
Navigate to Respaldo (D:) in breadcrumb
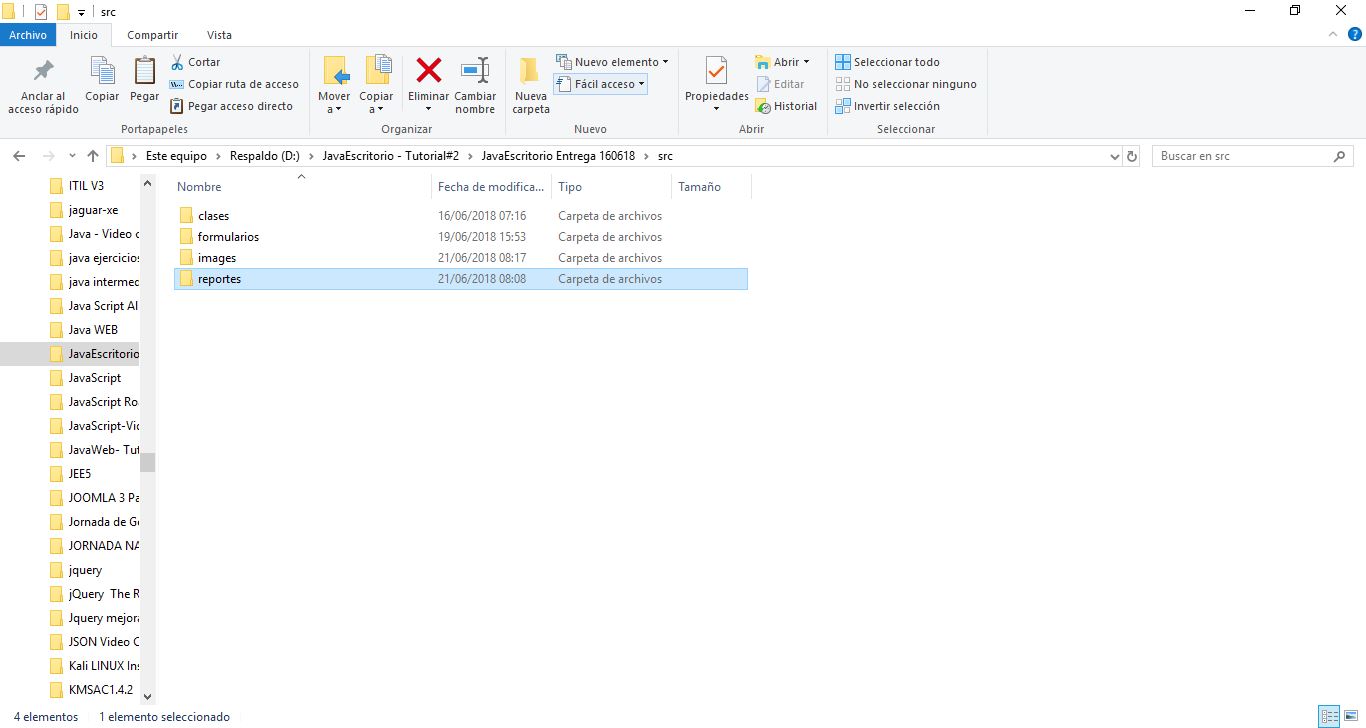click(265, 156)
